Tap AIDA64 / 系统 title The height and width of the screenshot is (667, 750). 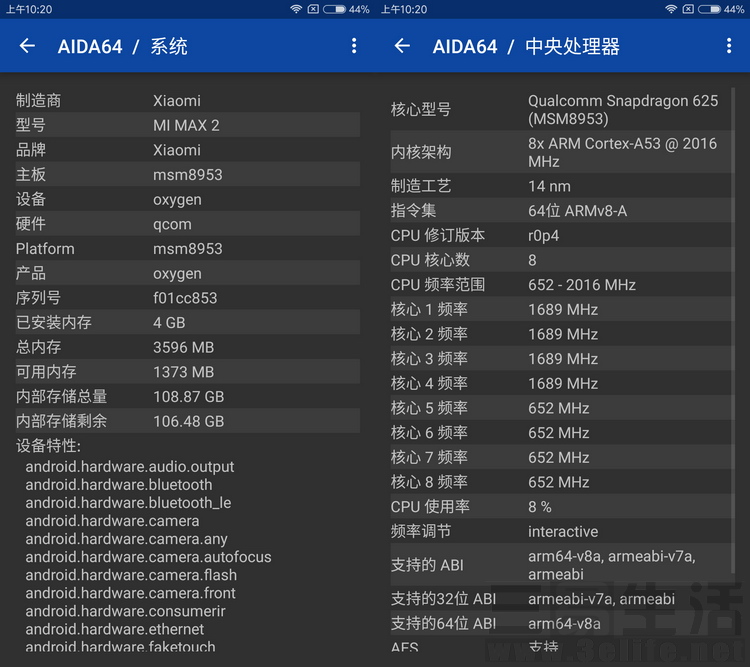pos(122,46)
